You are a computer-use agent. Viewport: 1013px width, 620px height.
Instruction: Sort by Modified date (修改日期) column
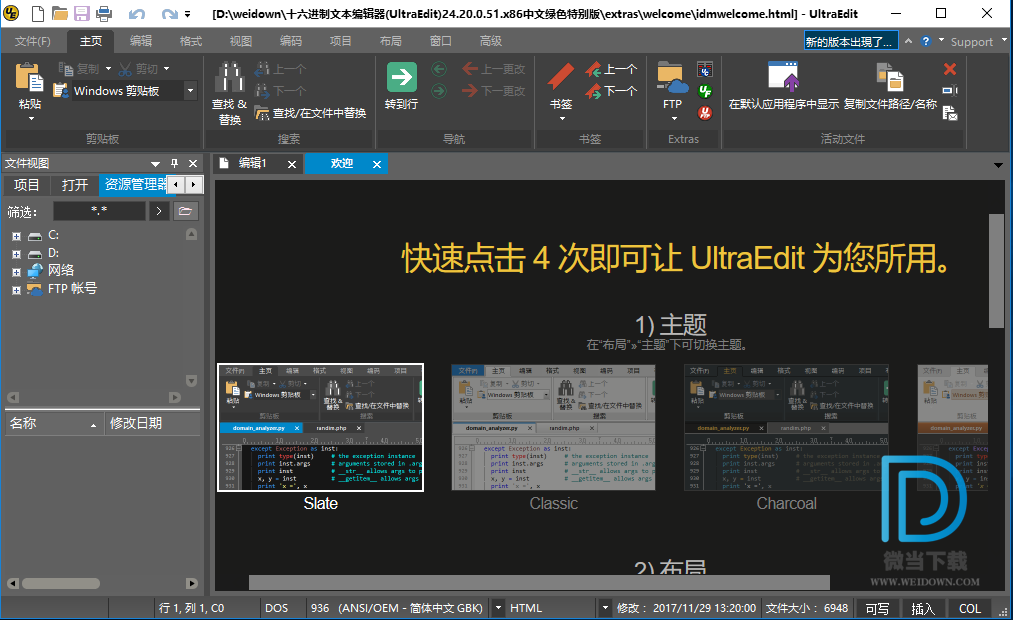152,424
